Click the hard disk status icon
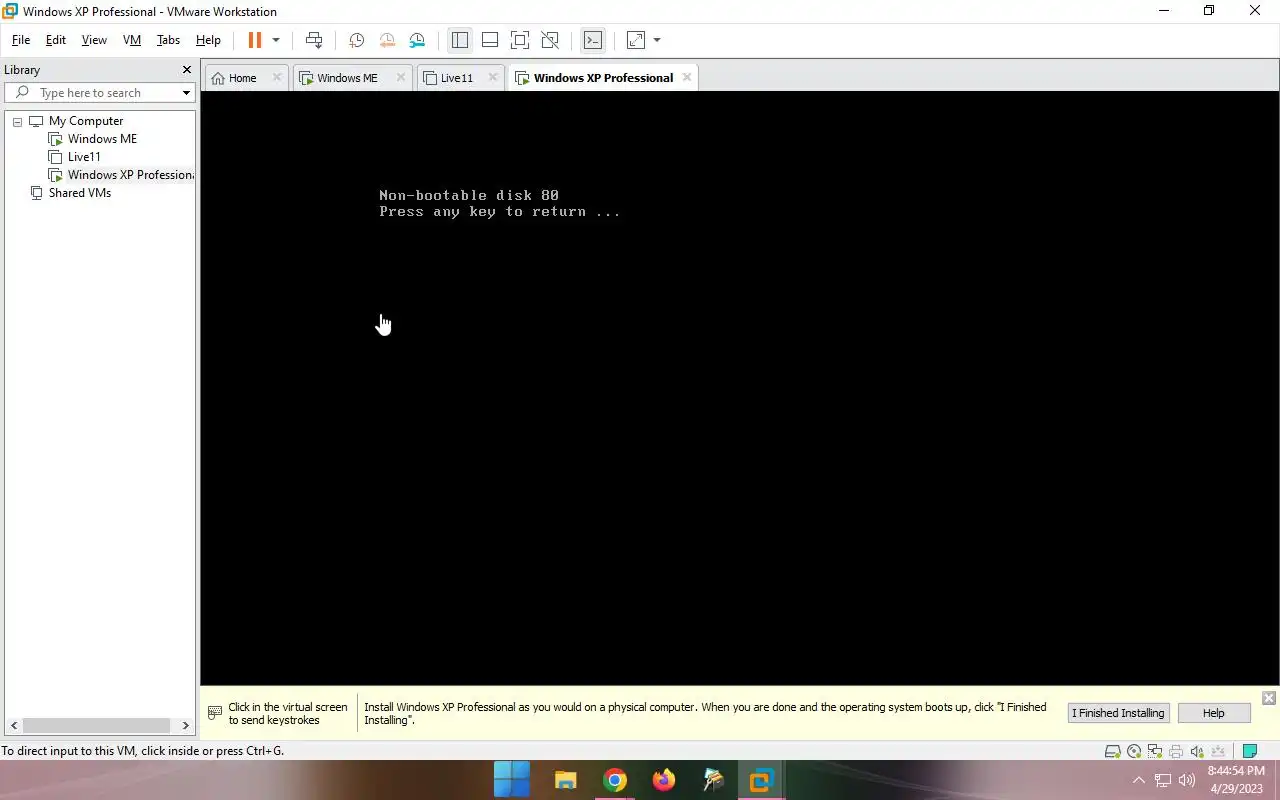The image size is (1280, 800). tap(1112, 751)
